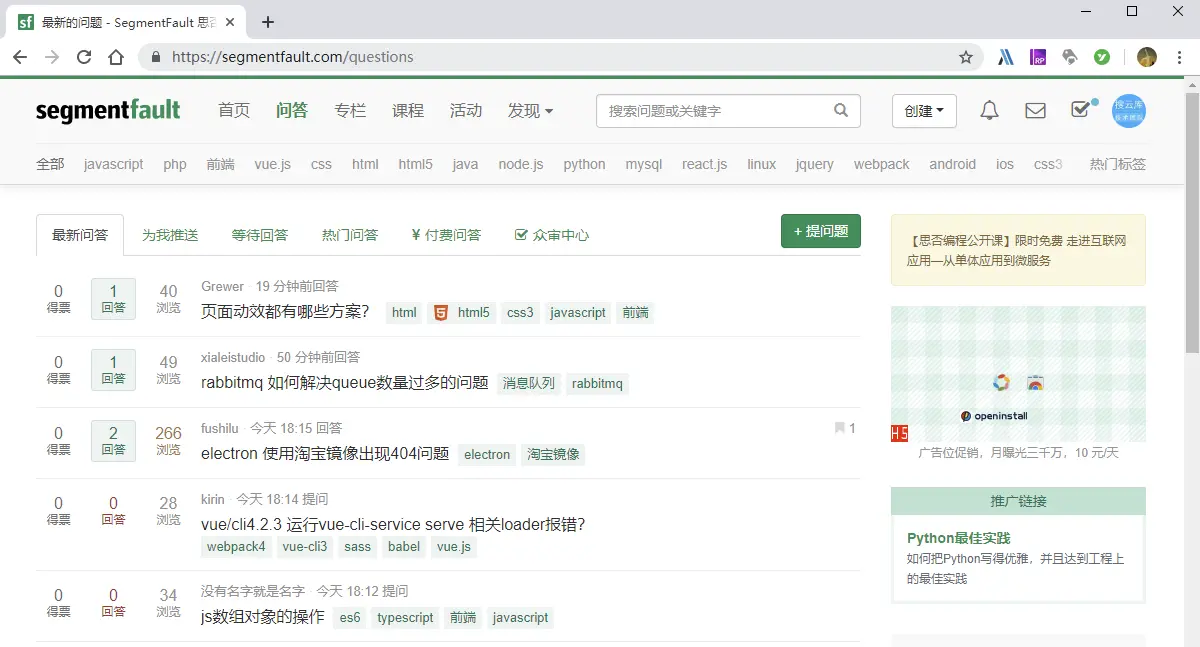Viewport: 1200px width, 647px height.
Task: Open a new browser tab
Action: [268, 22]
